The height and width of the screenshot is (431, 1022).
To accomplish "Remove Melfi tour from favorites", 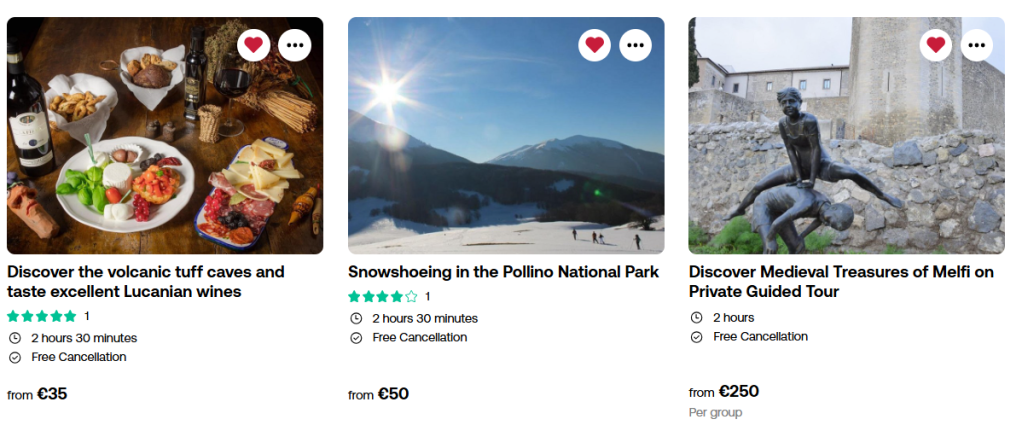I will tap(935, 44).
